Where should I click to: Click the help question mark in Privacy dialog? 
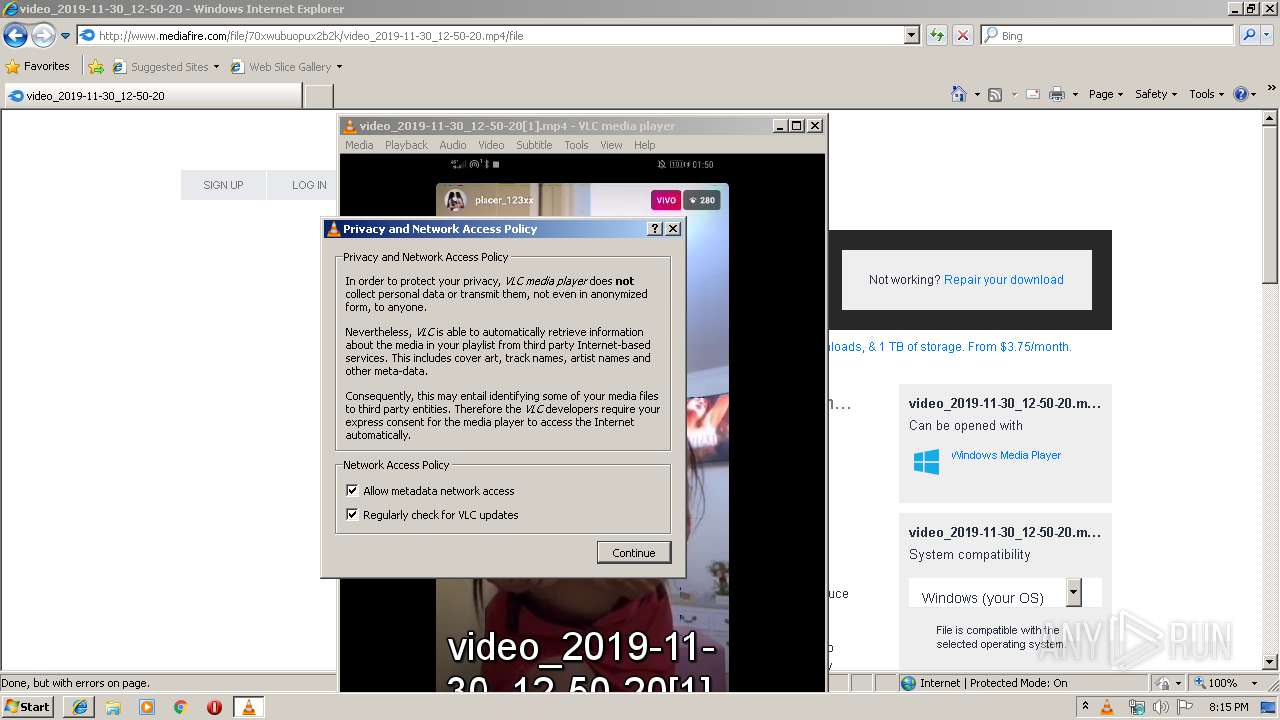tap(655, 229)
